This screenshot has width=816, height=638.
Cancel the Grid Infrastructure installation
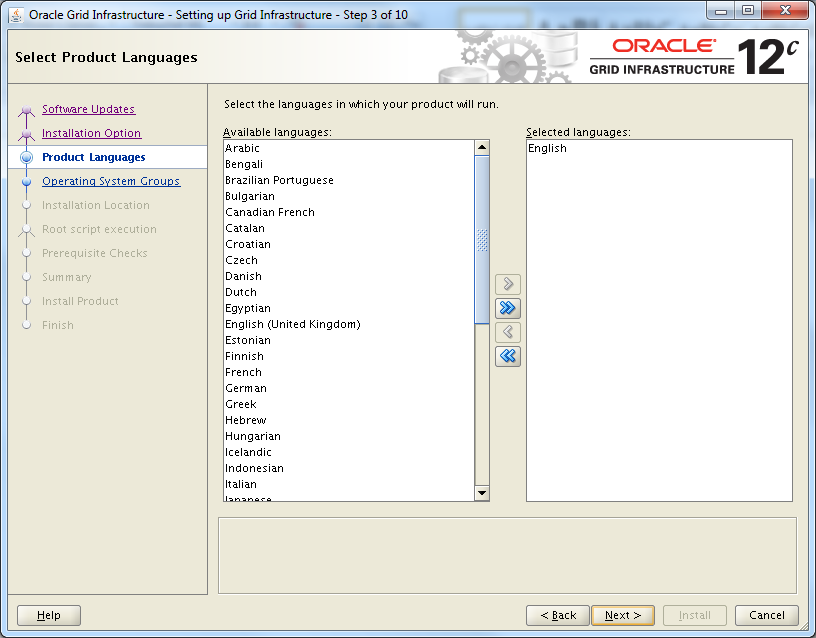tap(766, 615)
